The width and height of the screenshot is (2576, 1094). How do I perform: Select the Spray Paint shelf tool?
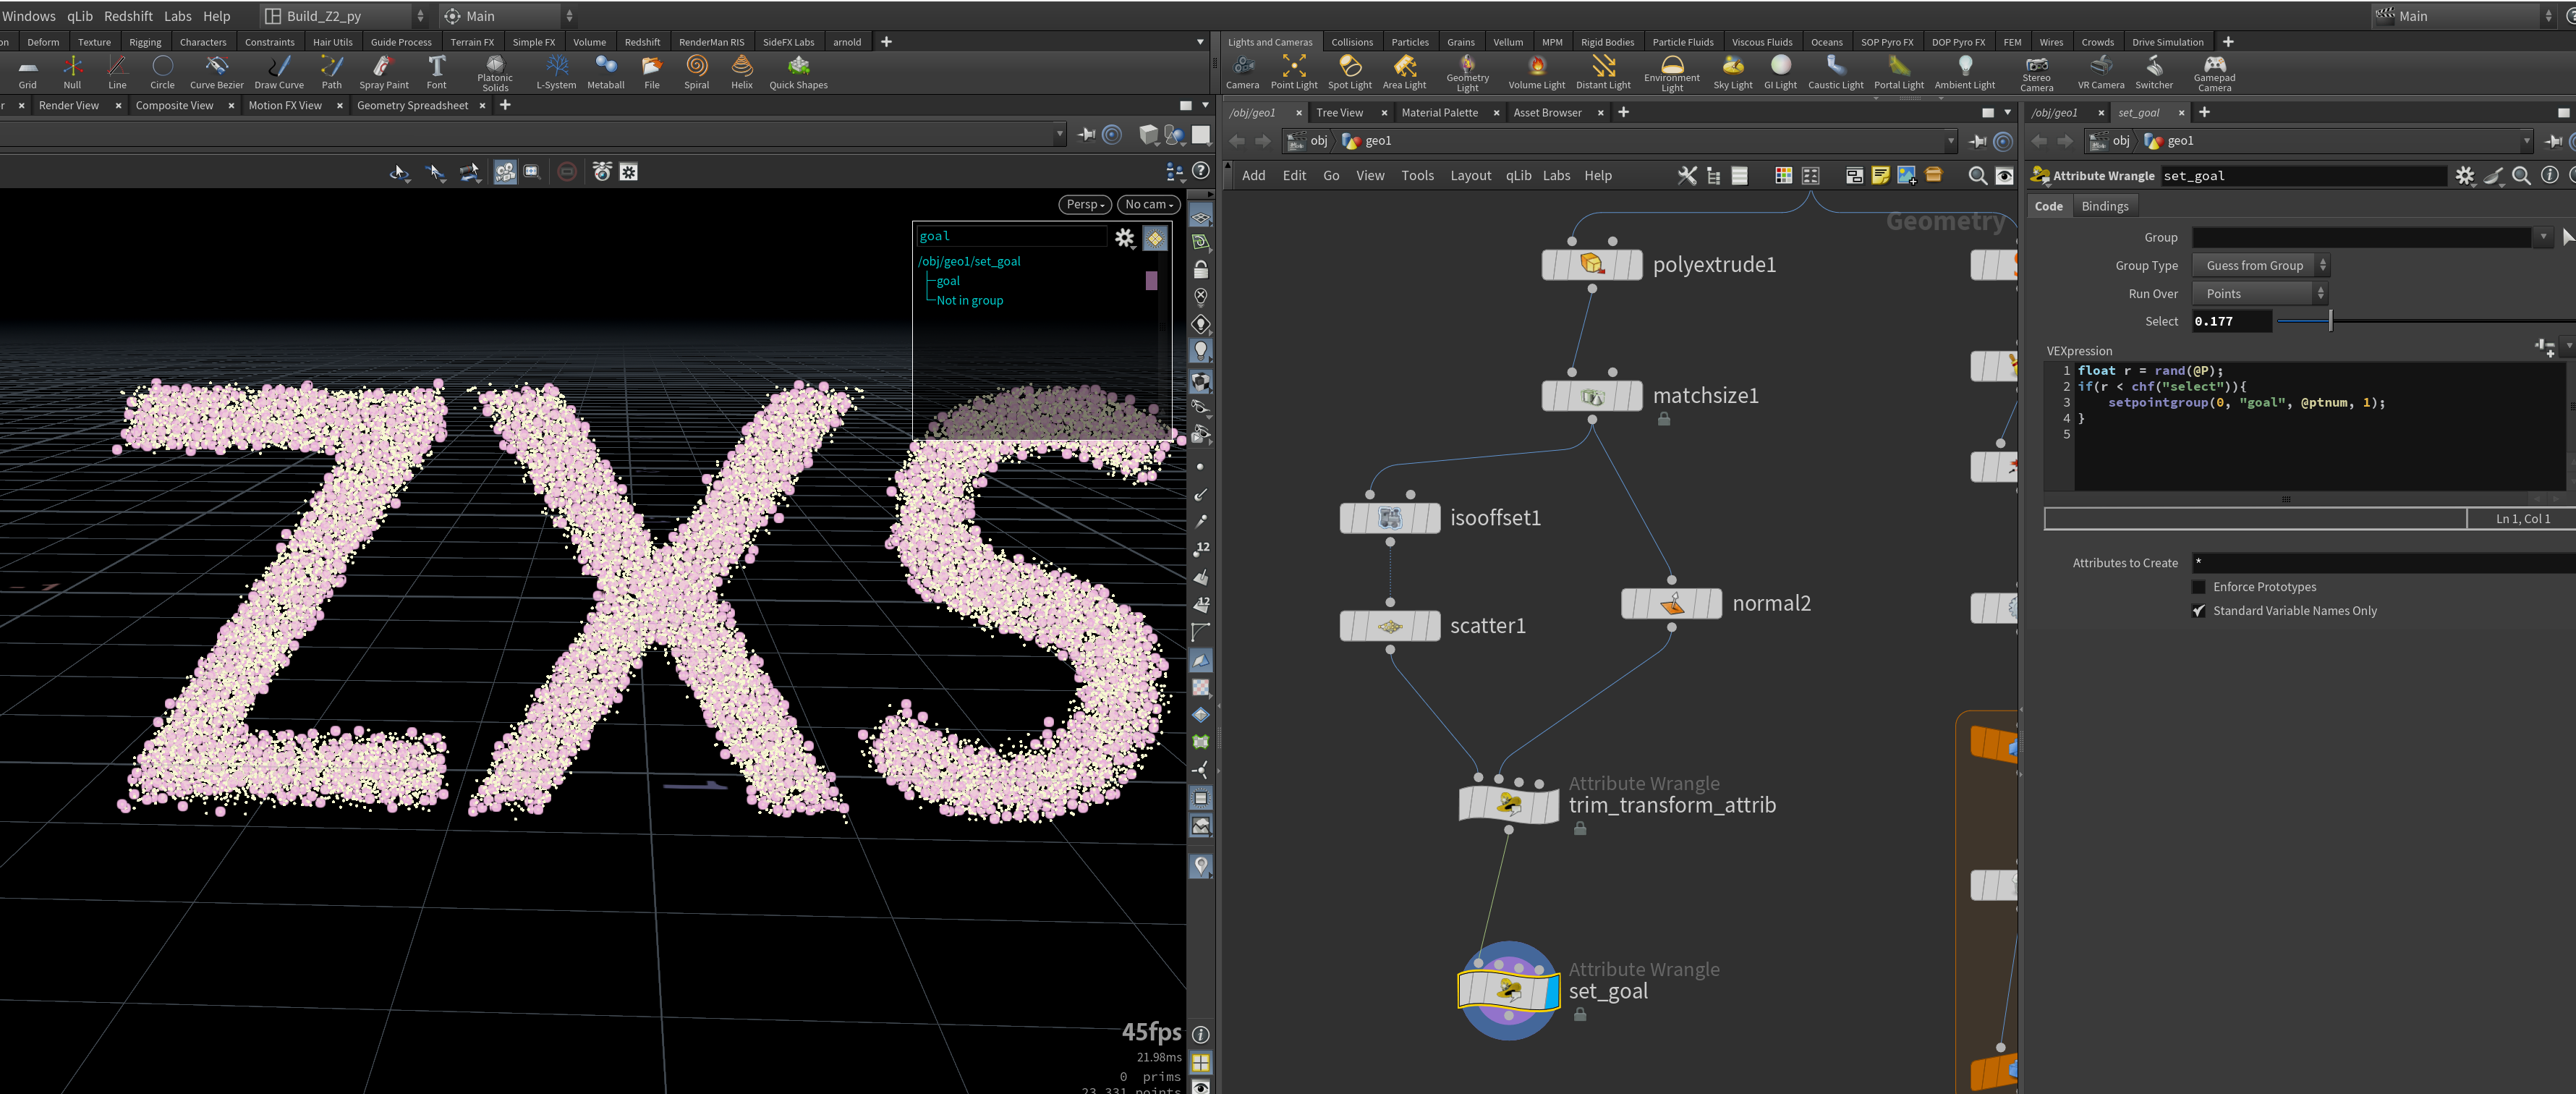click(384, 72)
